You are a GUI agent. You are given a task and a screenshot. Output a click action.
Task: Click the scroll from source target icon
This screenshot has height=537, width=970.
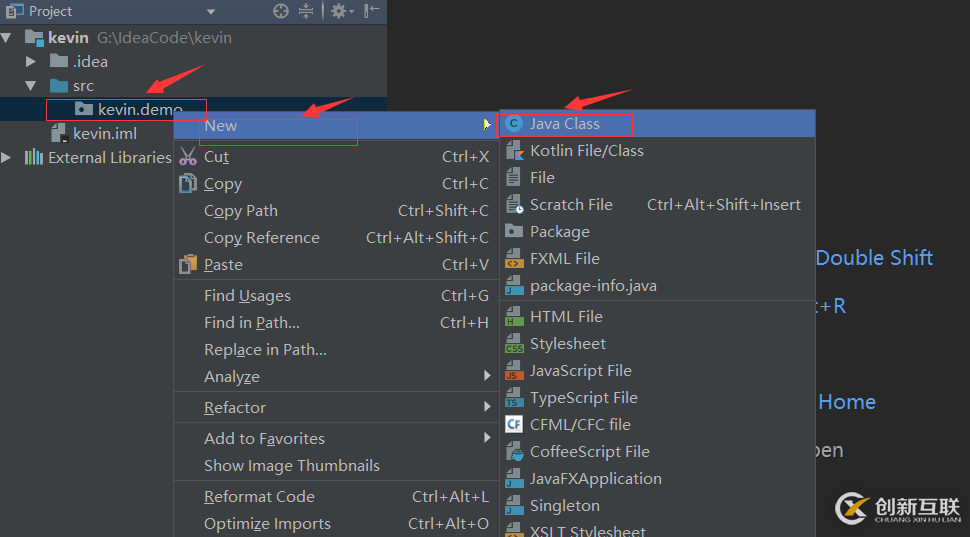pyautogui.click(x=281, y=11)
